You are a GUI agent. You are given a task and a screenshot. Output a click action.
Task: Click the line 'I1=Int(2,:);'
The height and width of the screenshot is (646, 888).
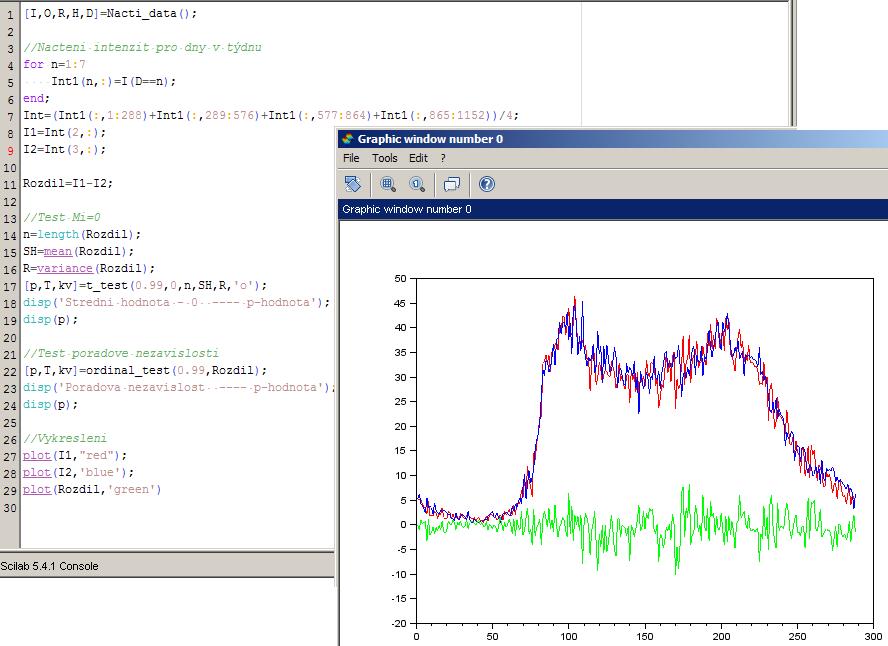(x=65, y=132)
